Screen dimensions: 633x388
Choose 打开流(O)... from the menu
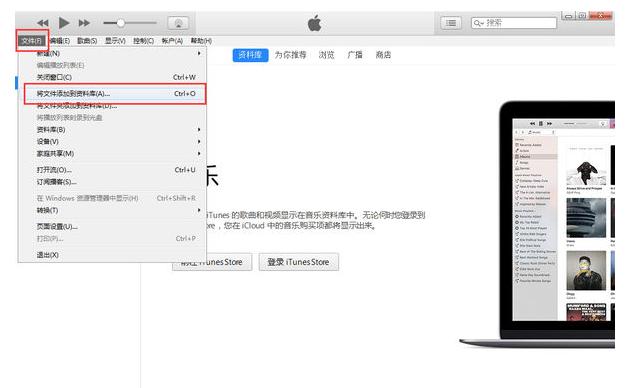(x=112, y=170)
